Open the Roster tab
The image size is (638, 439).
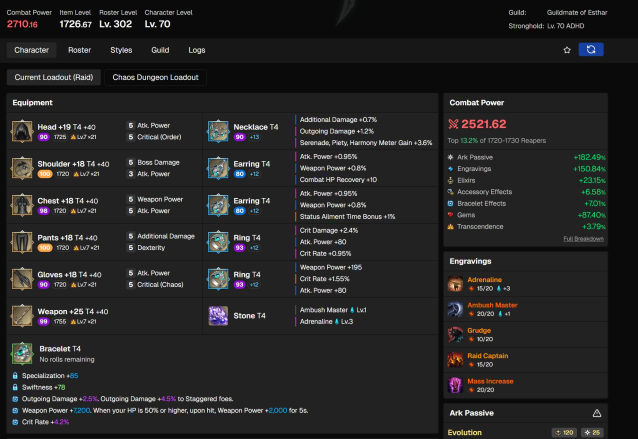point(80,49)
